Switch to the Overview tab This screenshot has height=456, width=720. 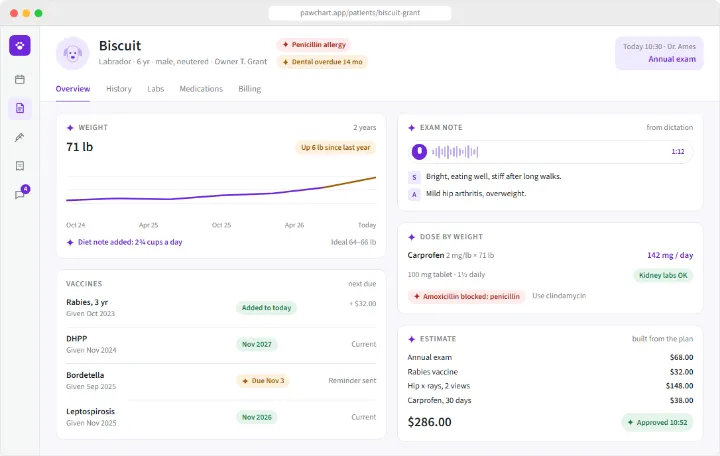[73, 89]
